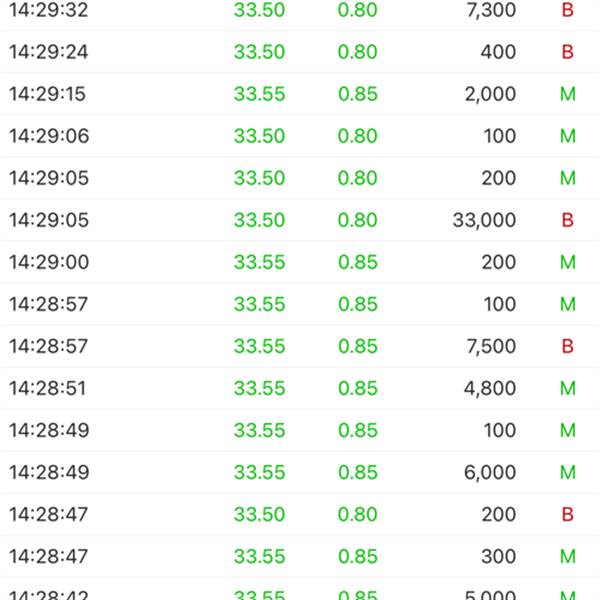
Task: Click the 300 volume entry
Action: [499, 556]
